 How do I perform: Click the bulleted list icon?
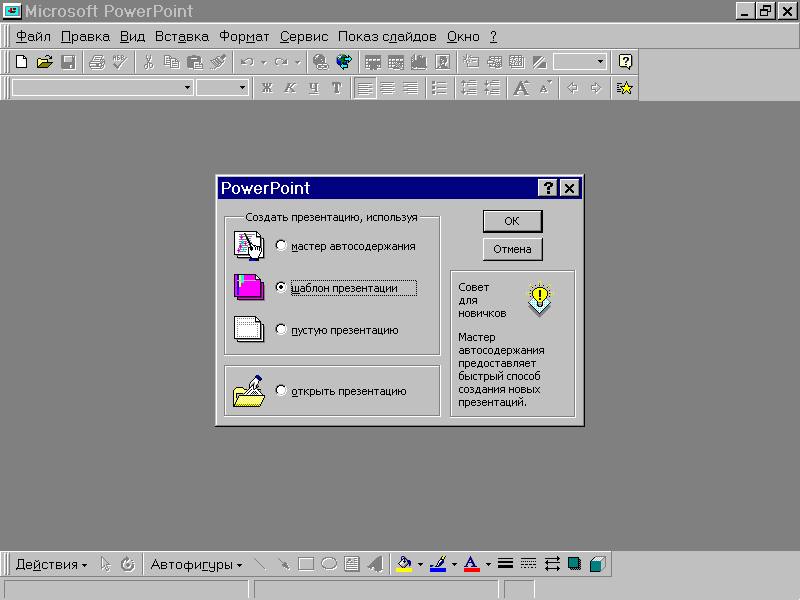click(439, 88)
